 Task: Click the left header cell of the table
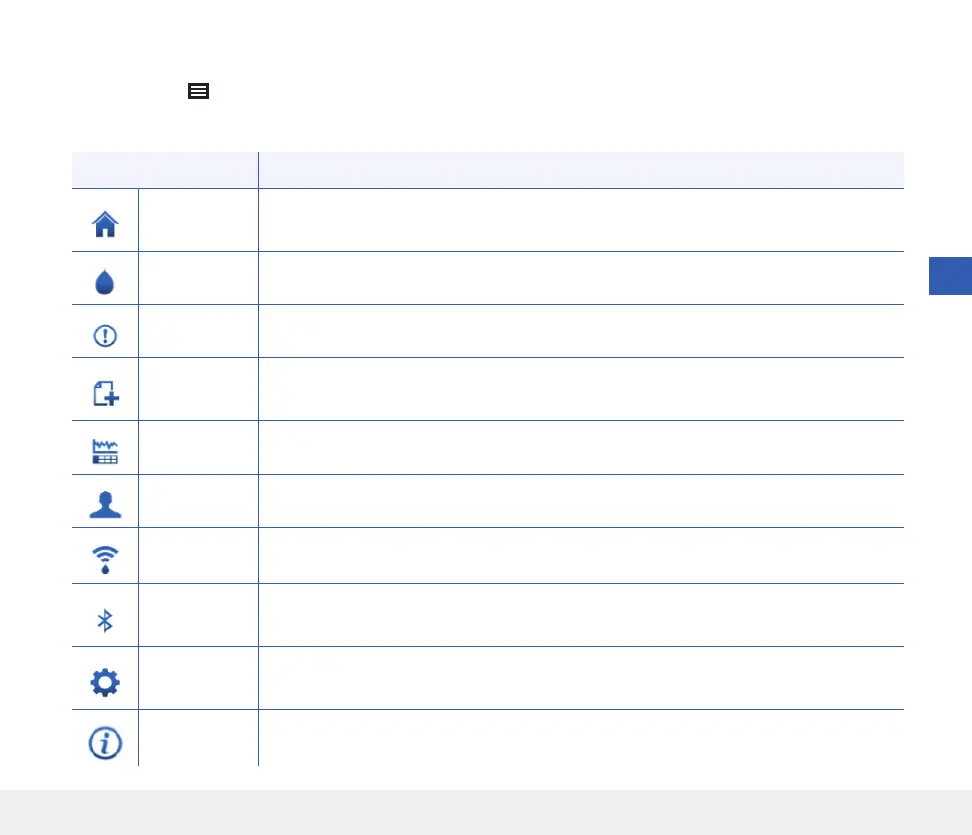point(164,170)
